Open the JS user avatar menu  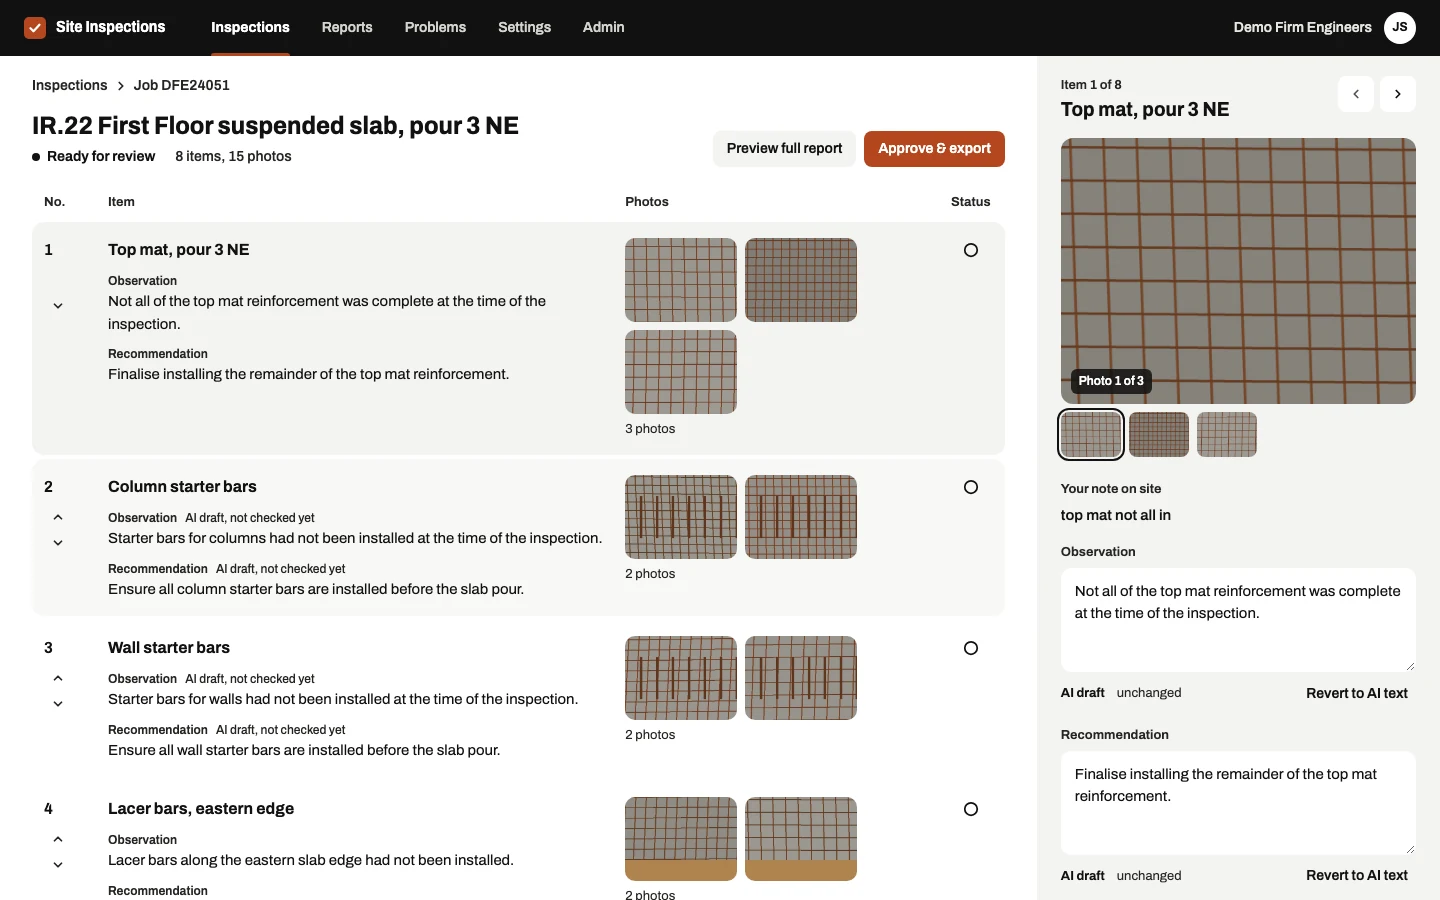pyautogui.click(x=1400, y=28)
